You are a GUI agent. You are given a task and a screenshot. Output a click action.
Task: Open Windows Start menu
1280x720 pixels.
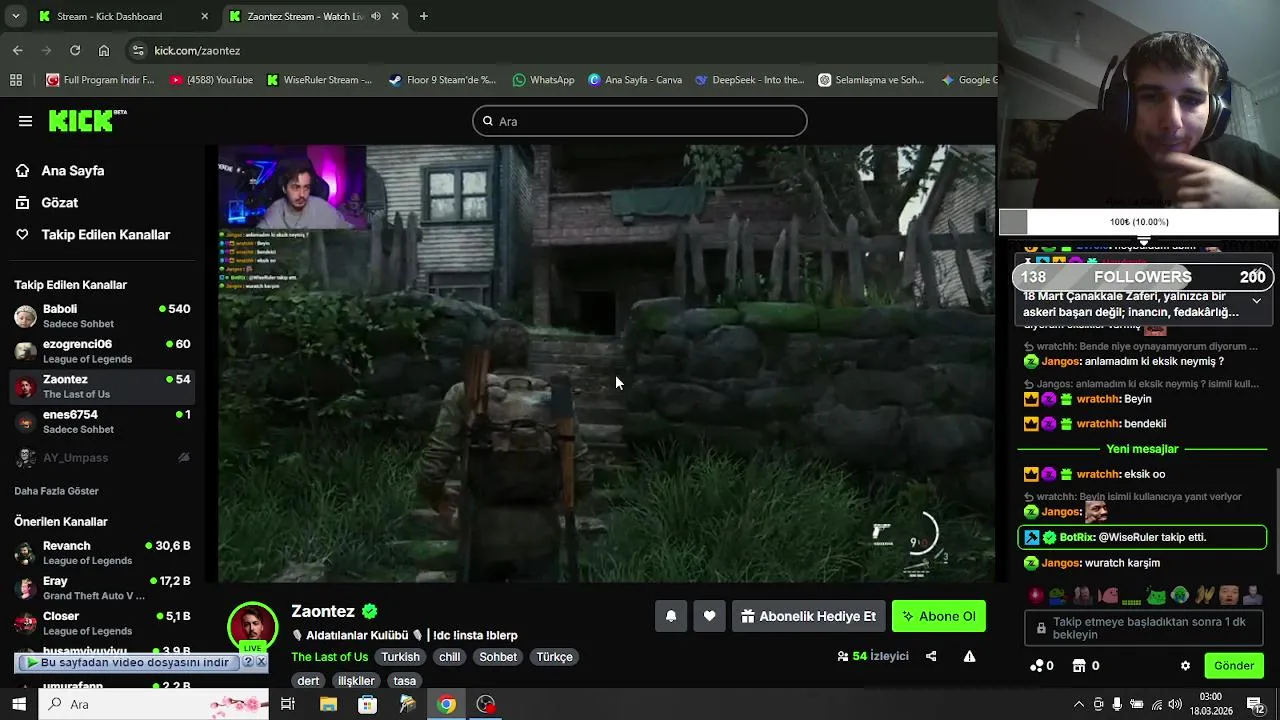coord(18,704)
